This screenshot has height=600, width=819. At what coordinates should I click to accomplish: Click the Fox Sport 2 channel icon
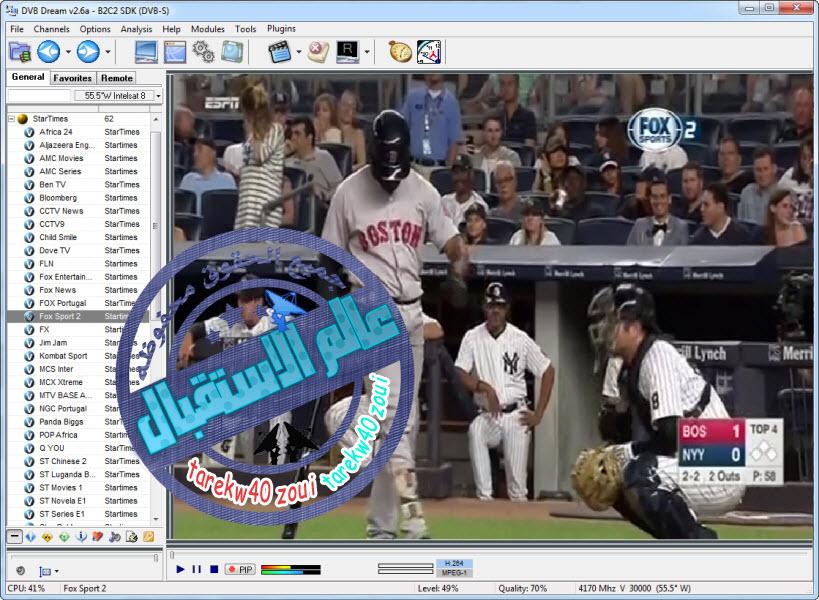click(29, 316)
